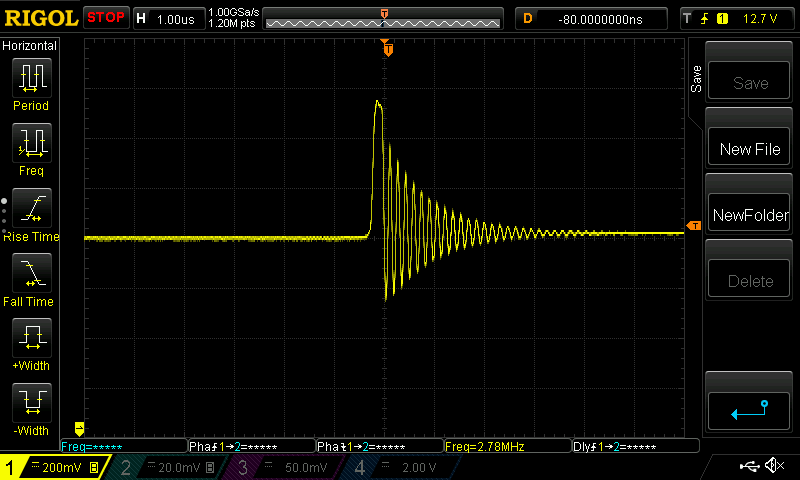800x480 pixels.
Task: Choose the Rise Time measurement
Action: point(31,210)
